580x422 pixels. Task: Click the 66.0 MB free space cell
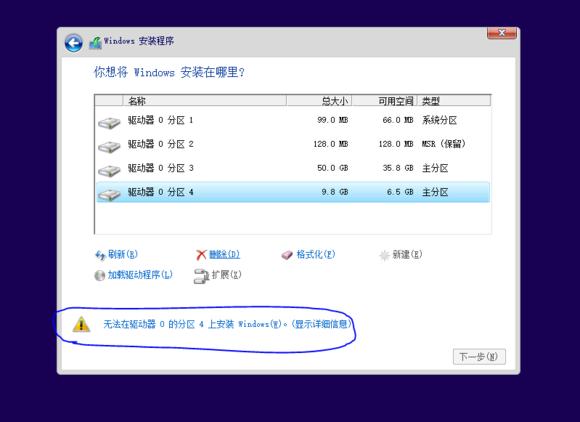click(x=398, y=120)
